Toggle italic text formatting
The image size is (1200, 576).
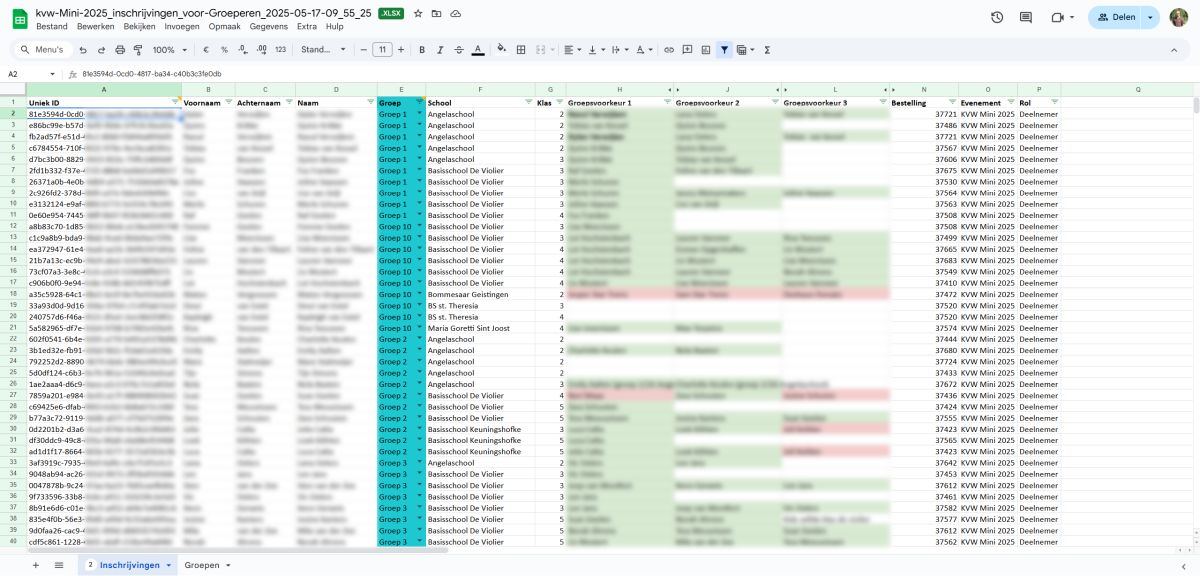tap(441, 50)
